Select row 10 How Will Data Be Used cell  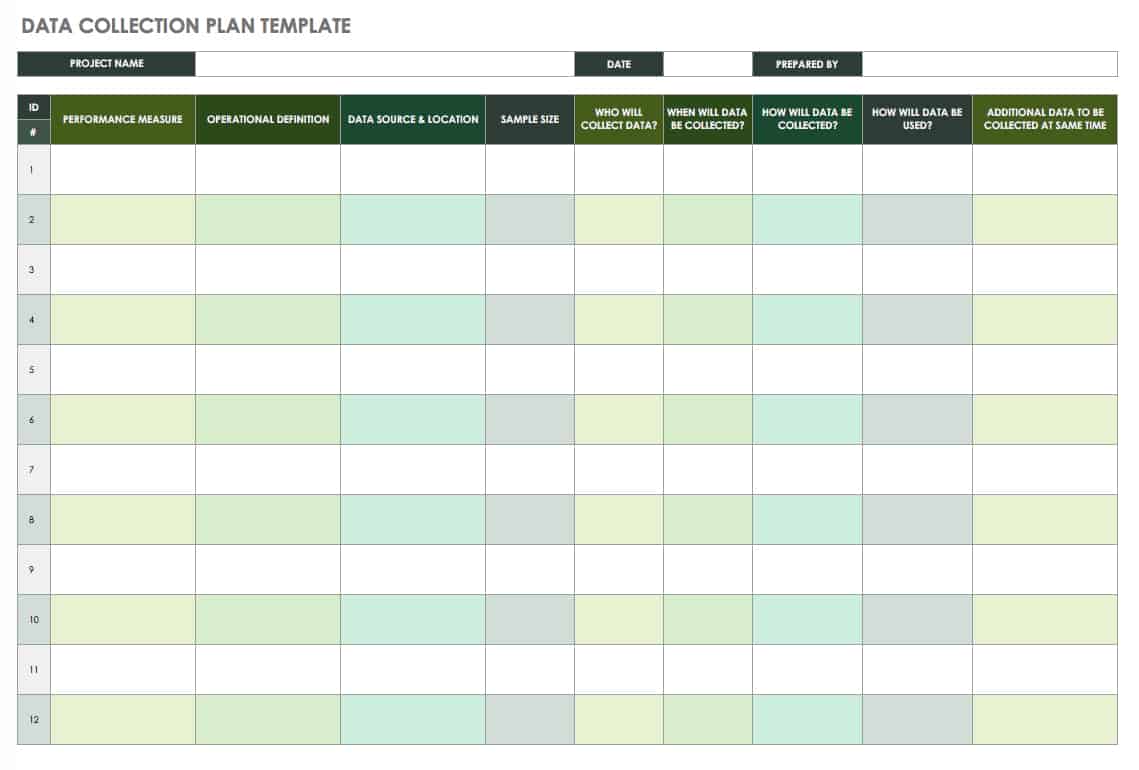[x=917, y=620]
